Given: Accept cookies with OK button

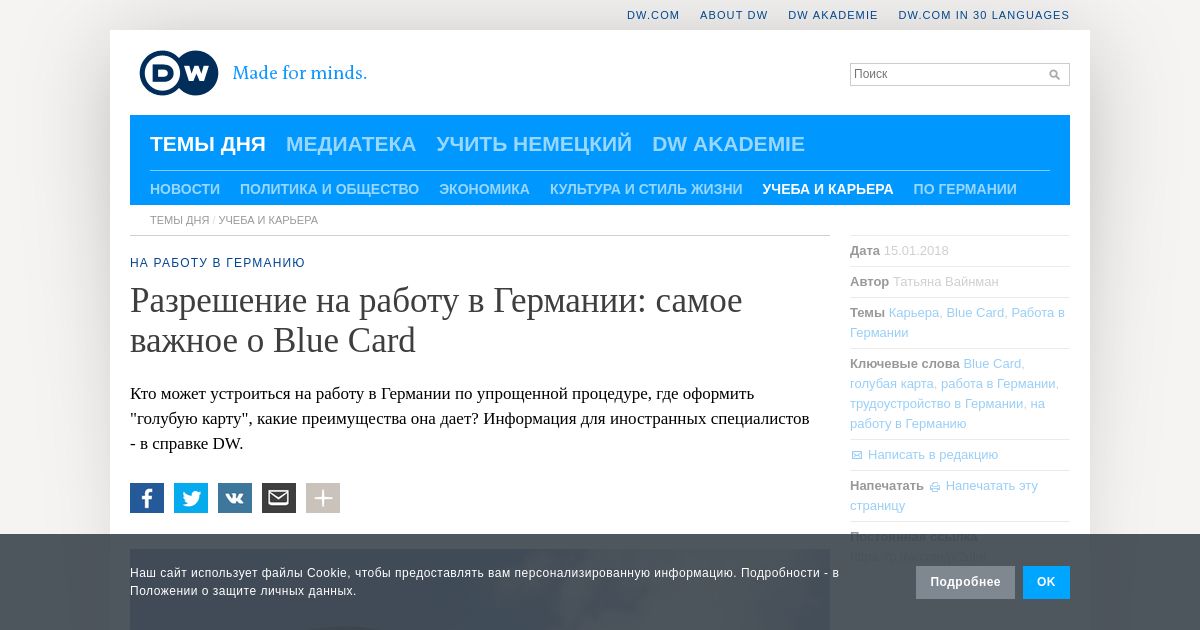Looking at the screenshot, I should point(1046,582).
